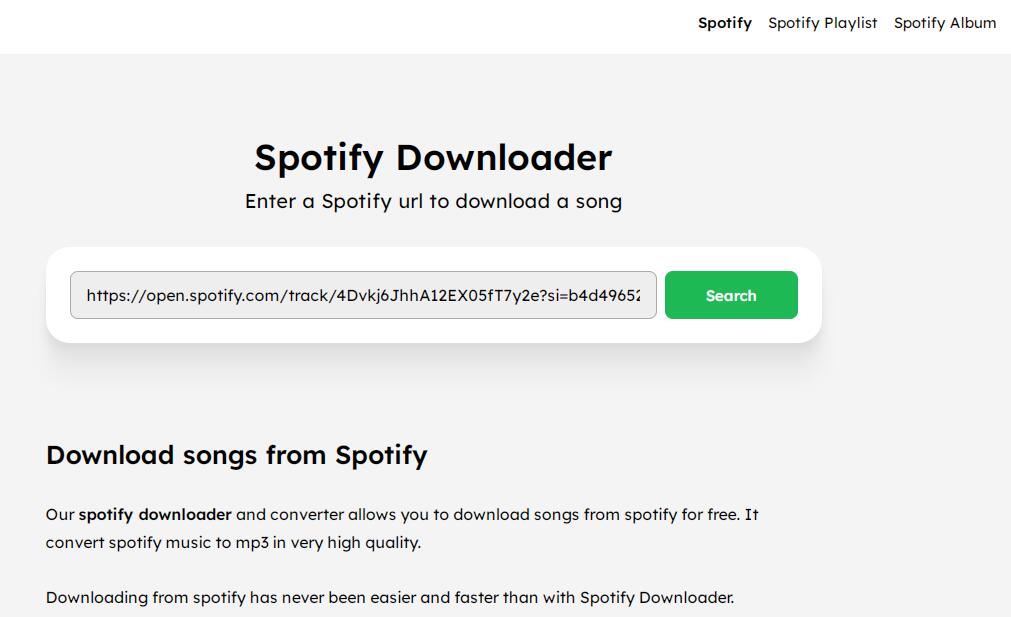Go to the Spotify Playlist page
1011x617 pixels.
pos(822,23)
